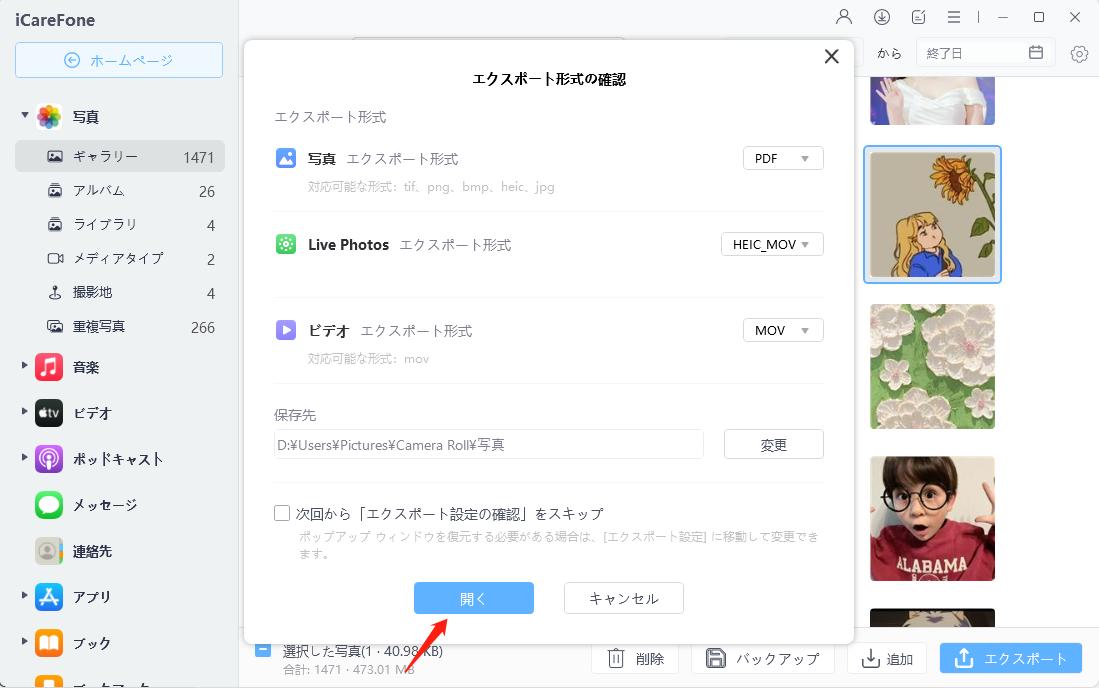This screenshot has height=688, width=1099.
Task: Open the video format MOV dropdown
Action: point(783,330)
